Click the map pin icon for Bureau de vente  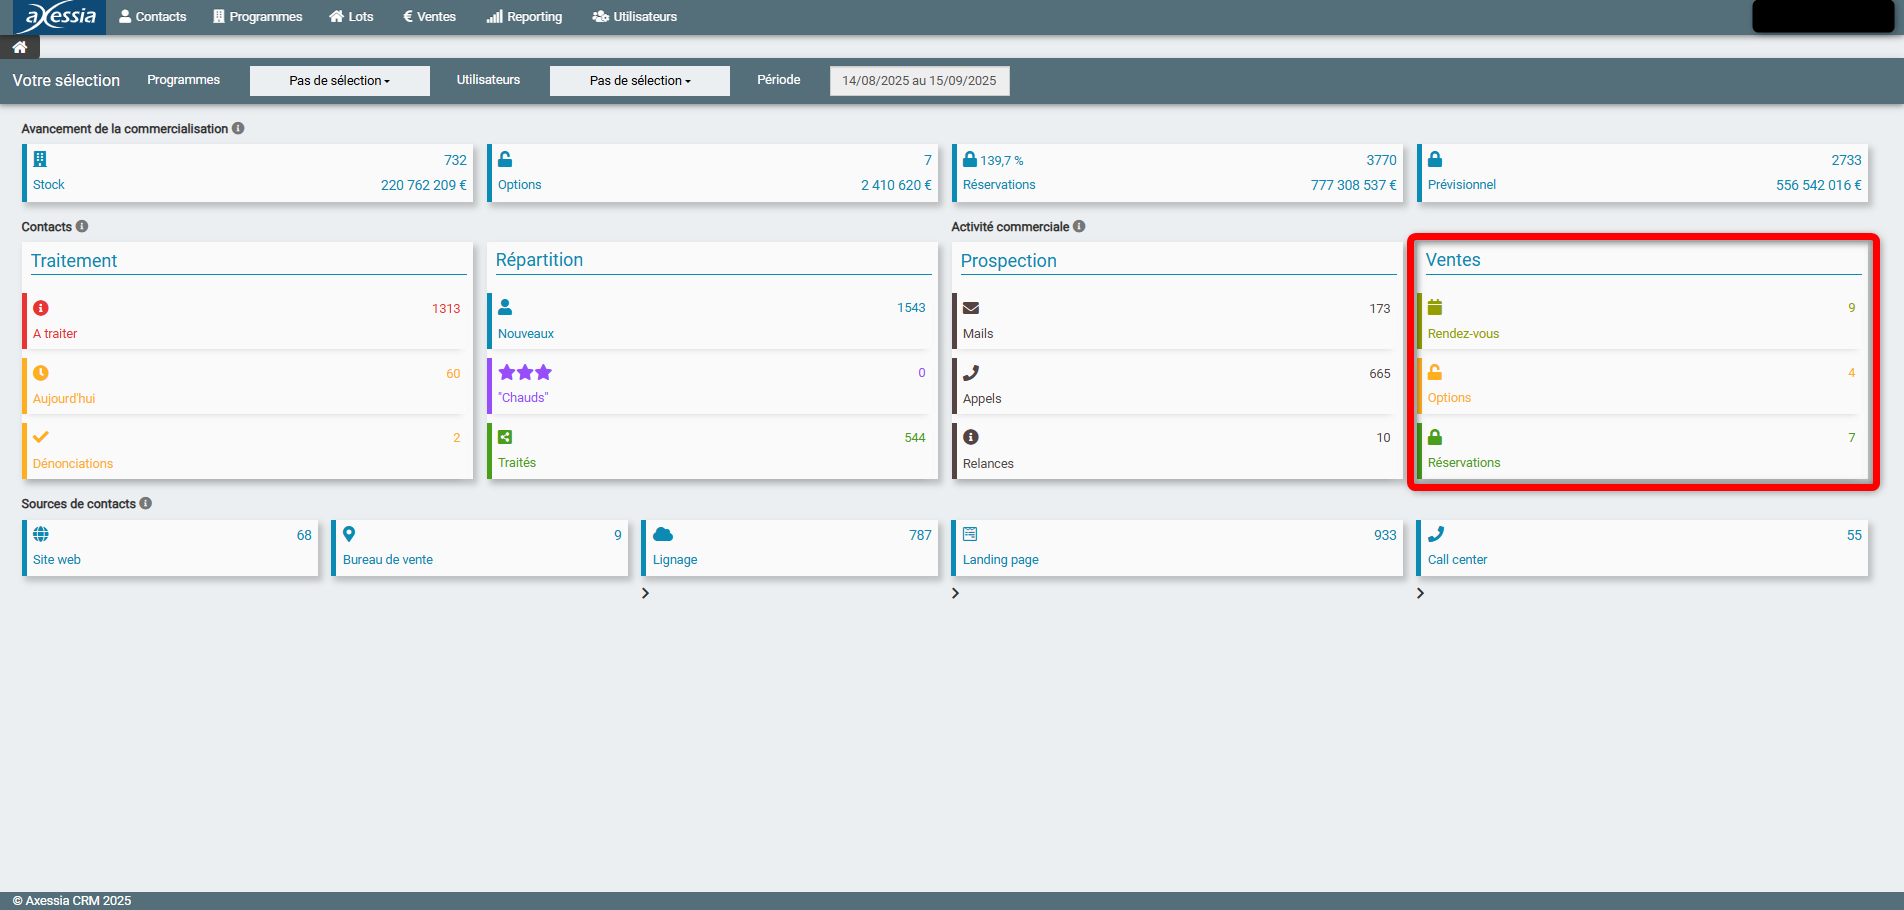pos(349,534)
